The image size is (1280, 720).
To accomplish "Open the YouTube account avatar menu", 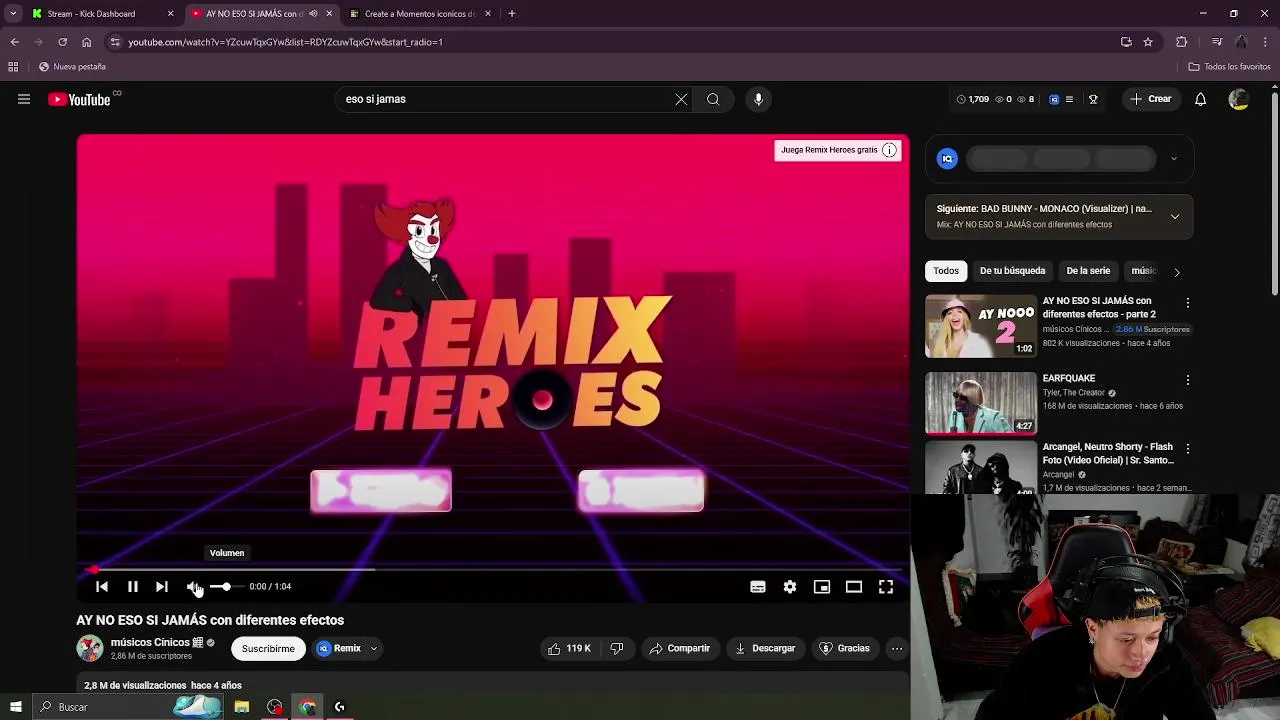I will 1238,99.
